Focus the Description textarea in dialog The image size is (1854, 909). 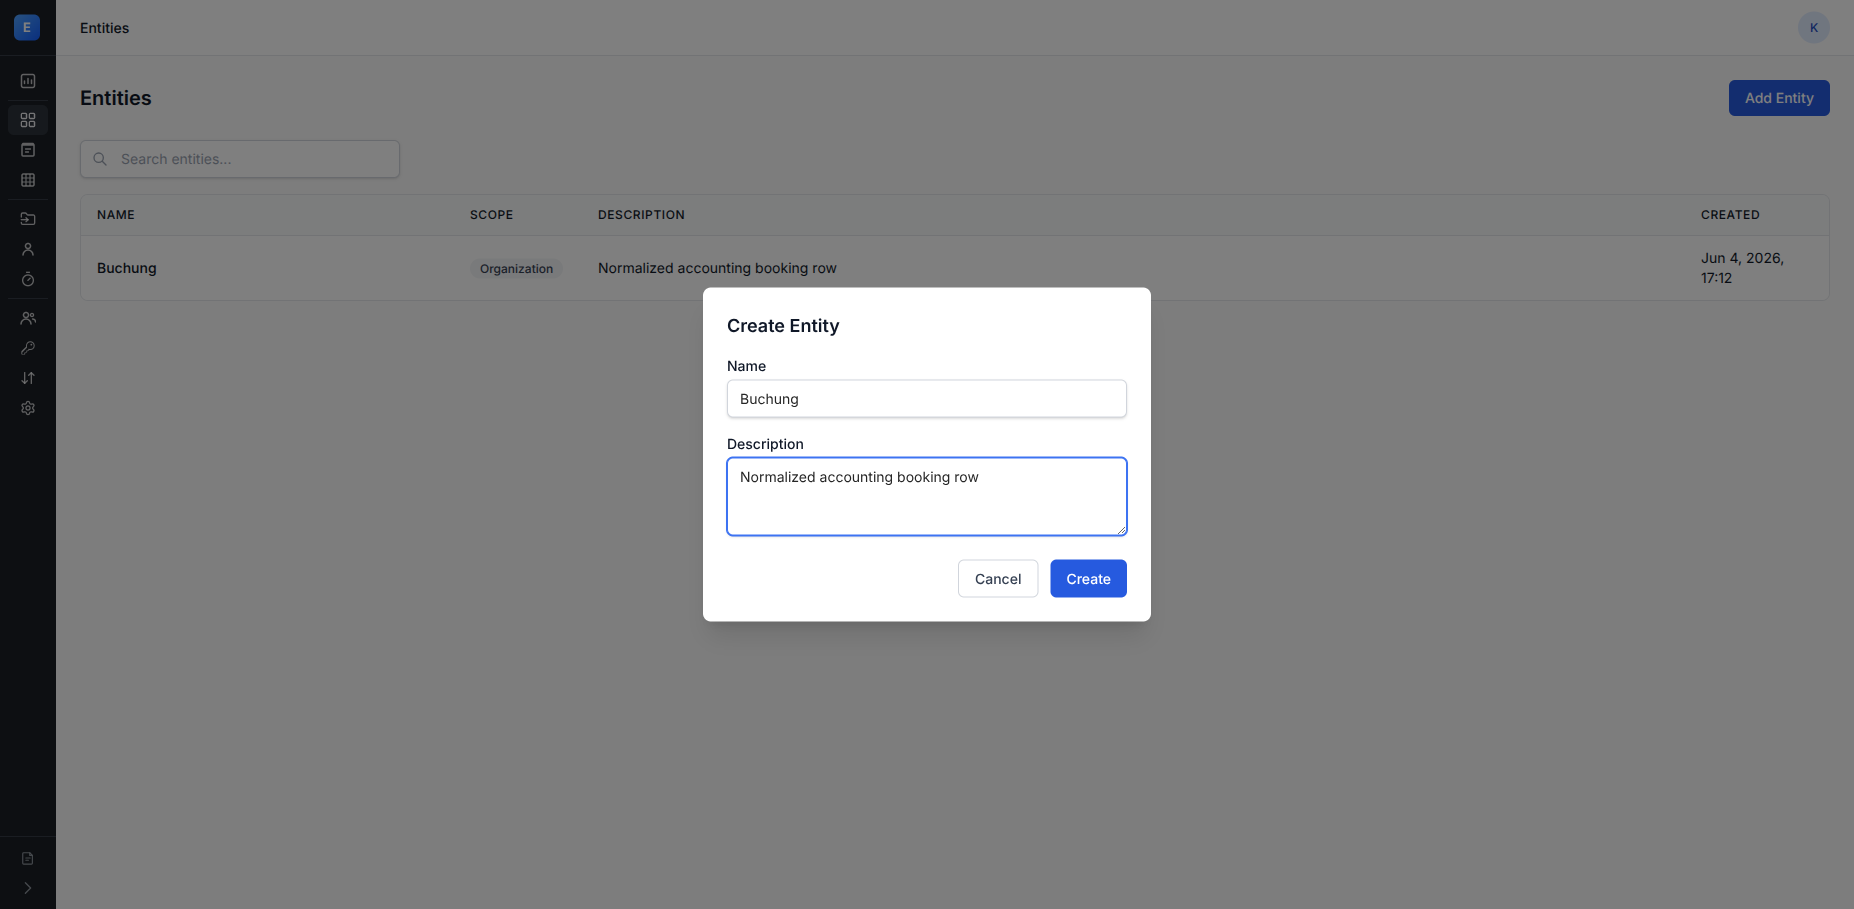click(x=927, y=497)
